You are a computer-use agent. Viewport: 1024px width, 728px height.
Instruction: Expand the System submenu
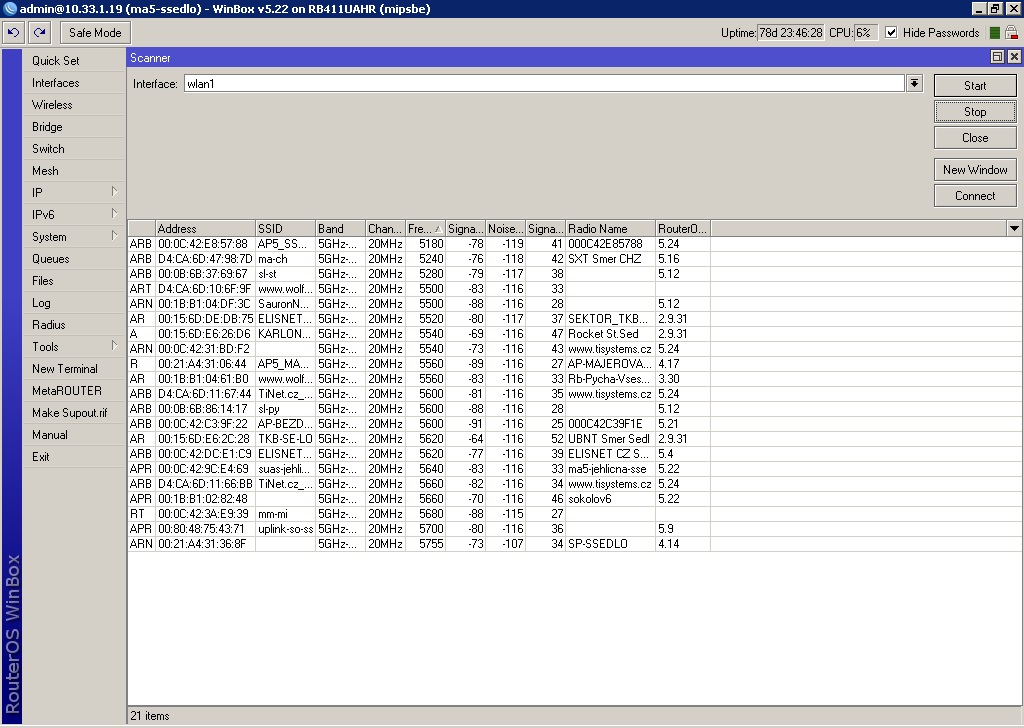[x=74, y=236]
